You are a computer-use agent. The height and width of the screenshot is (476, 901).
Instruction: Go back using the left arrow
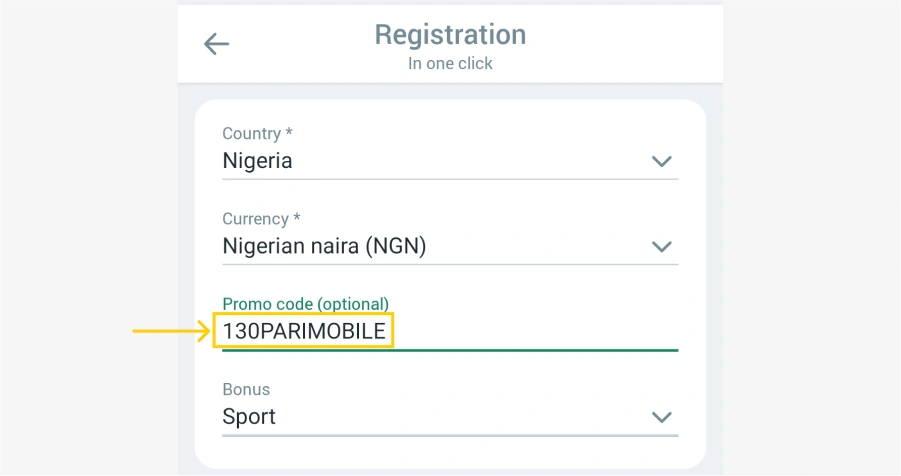pos(216,43)
